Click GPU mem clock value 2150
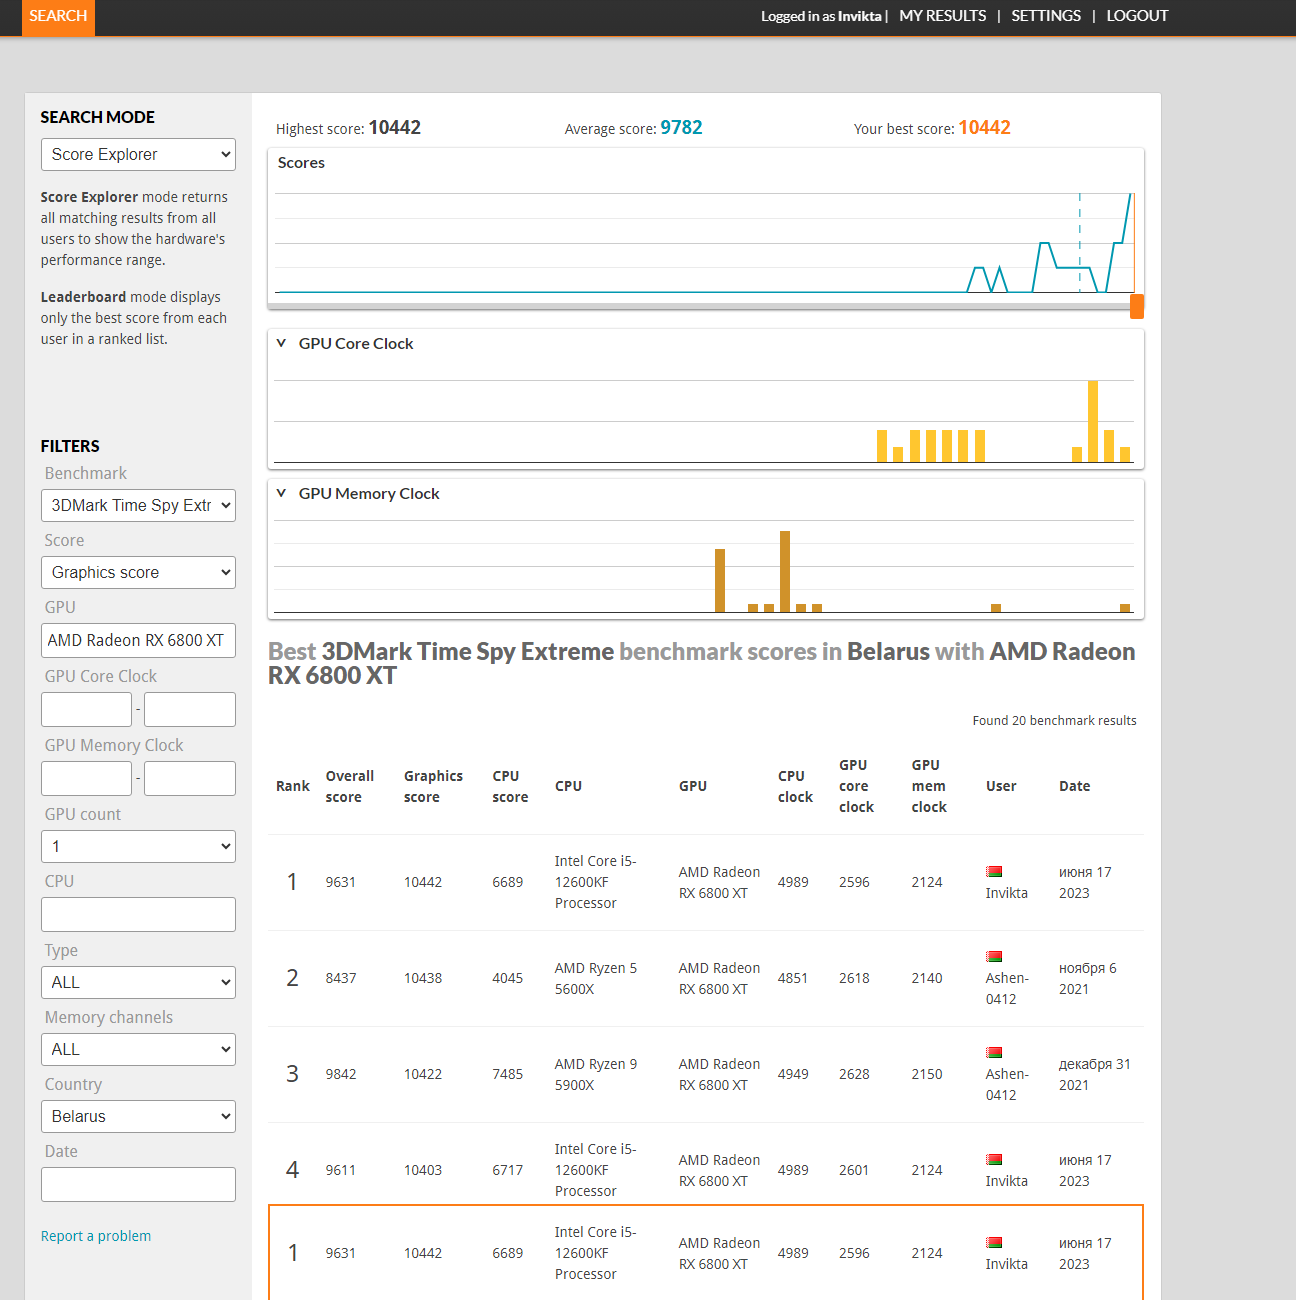This screenshot has height=1300, width=1296. click(927, 1074)
